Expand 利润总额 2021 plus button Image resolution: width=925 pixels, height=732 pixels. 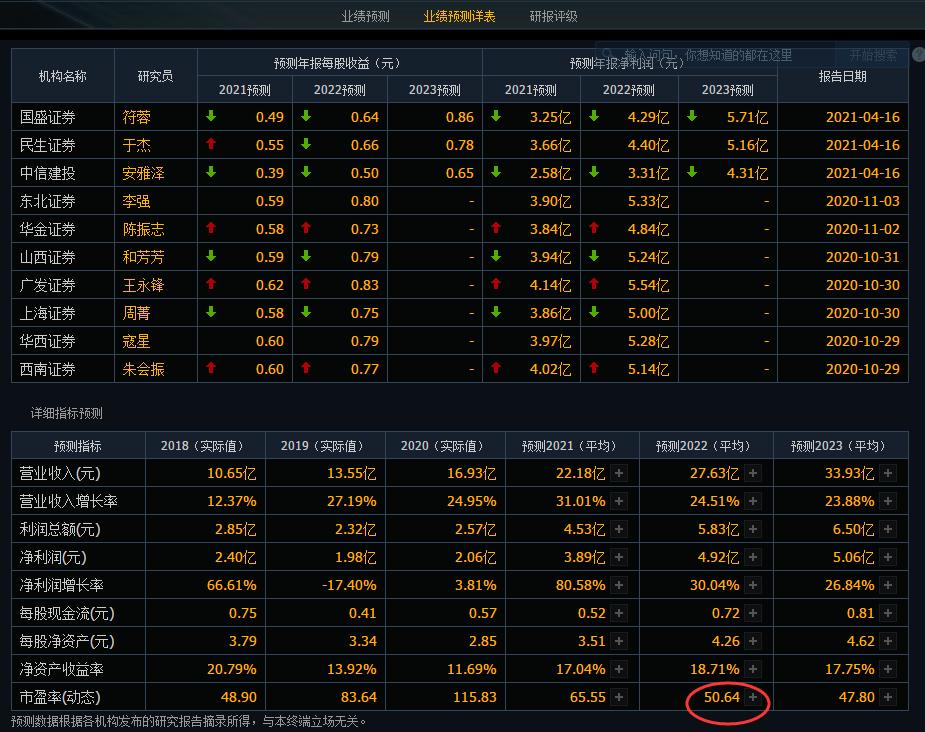pos(619,529)
